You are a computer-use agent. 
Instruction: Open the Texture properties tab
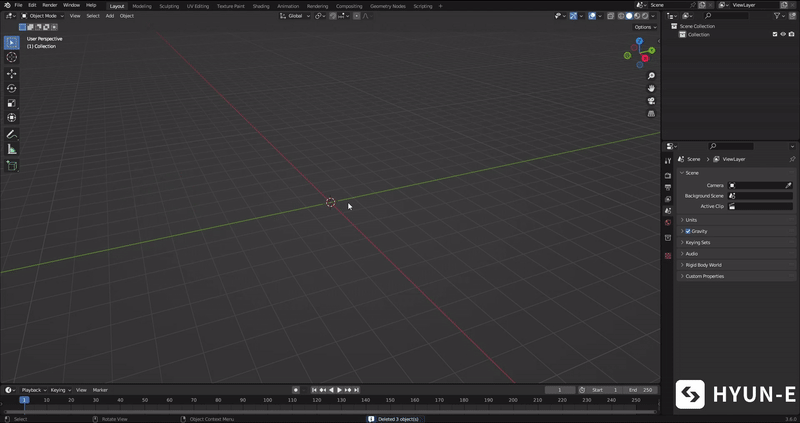tap(668, 256)
